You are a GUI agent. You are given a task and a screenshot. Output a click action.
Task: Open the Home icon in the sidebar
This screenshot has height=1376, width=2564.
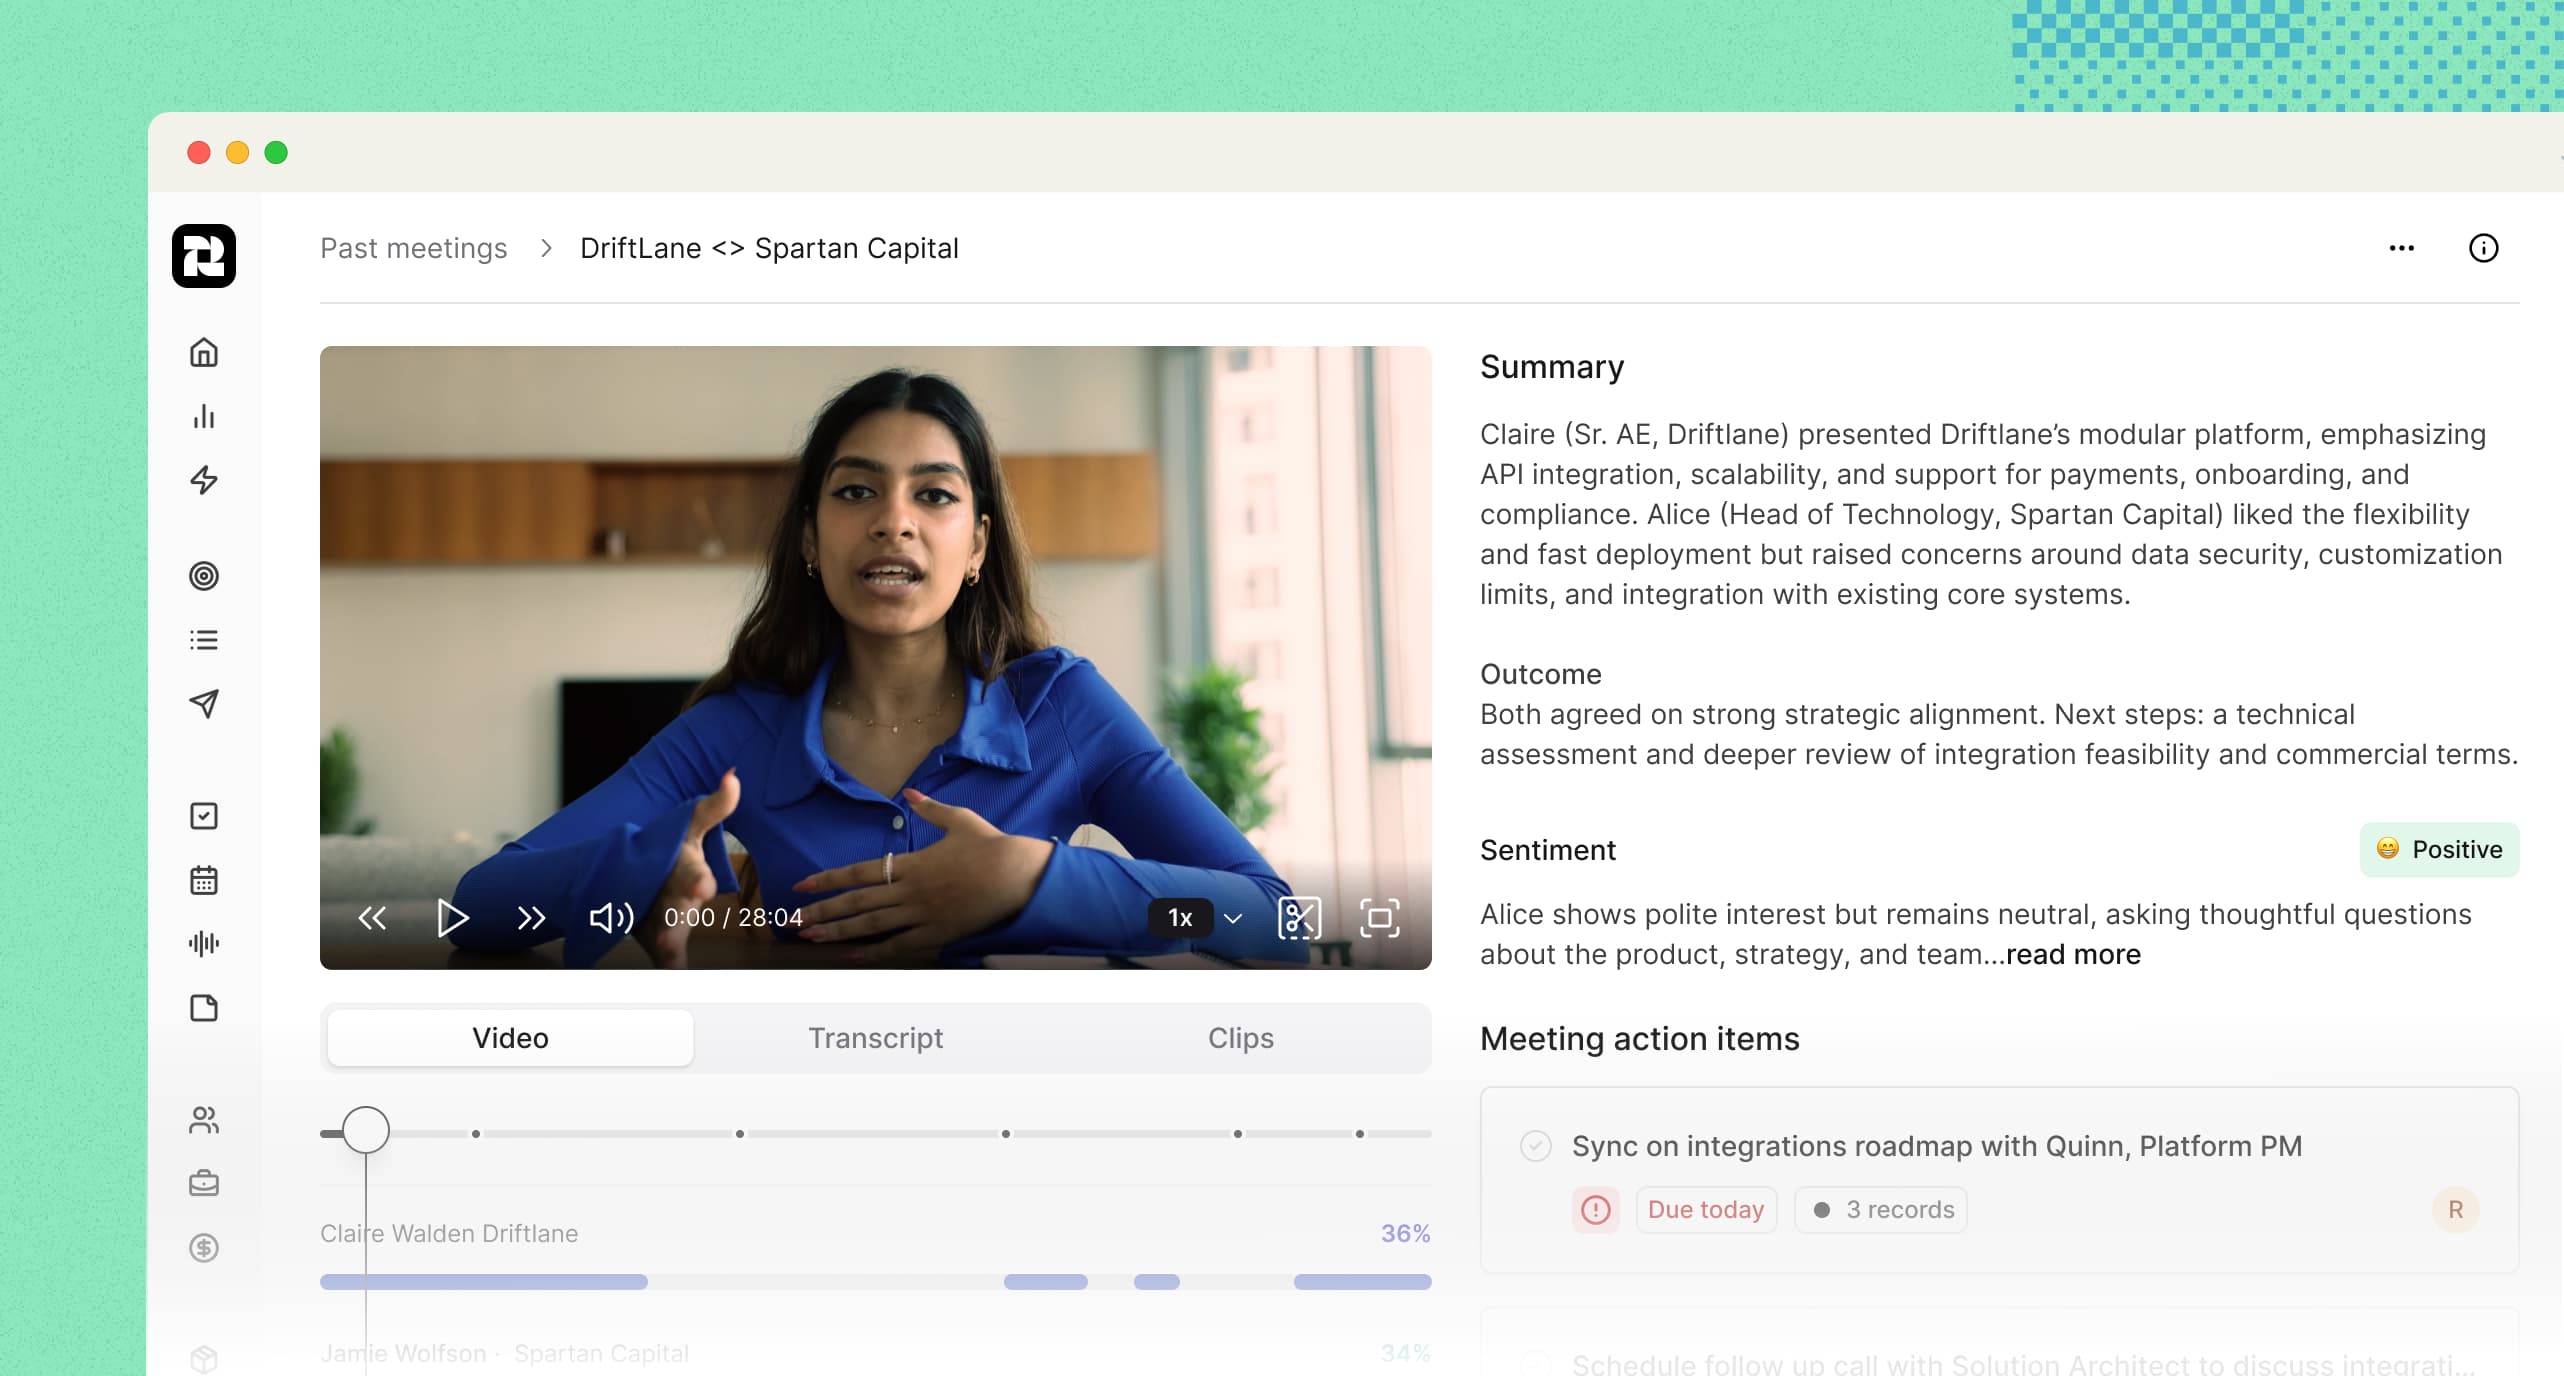pyautogui.click(x=204, y=353)
